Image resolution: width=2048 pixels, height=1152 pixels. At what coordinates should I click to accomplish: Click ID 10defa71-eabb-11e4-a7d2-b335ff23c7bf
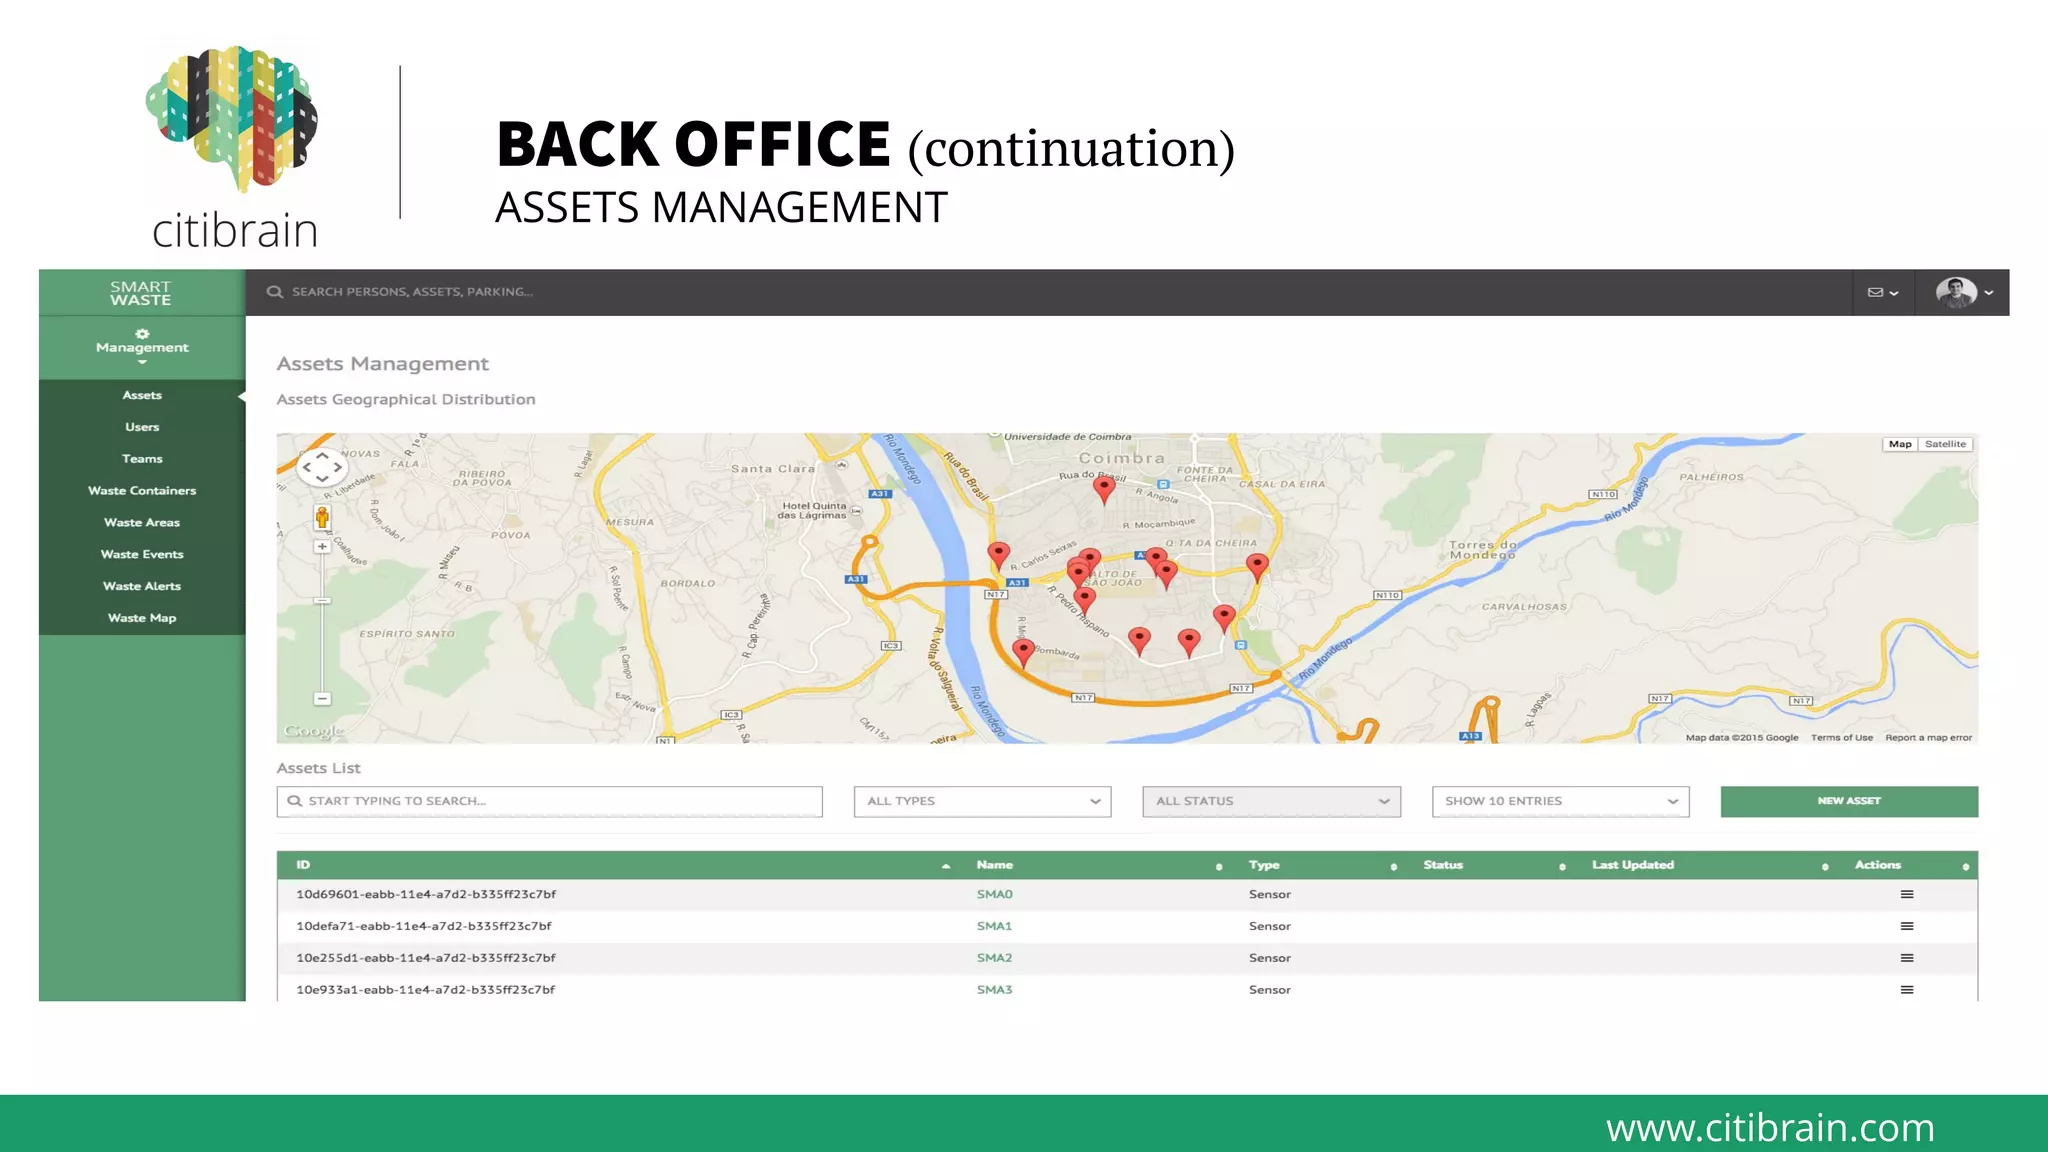coord(424,926)
